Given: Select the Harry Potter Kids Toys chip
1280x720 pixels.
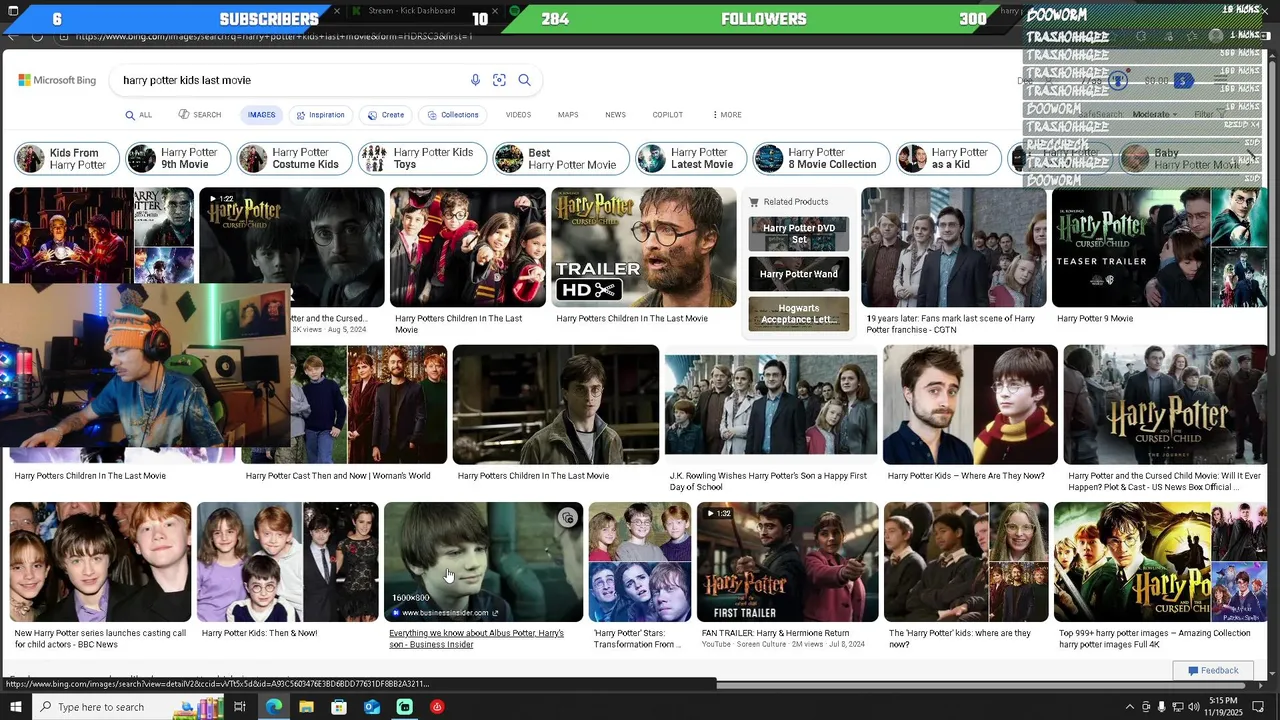Looking at the screenshot, I should [422, 158].
